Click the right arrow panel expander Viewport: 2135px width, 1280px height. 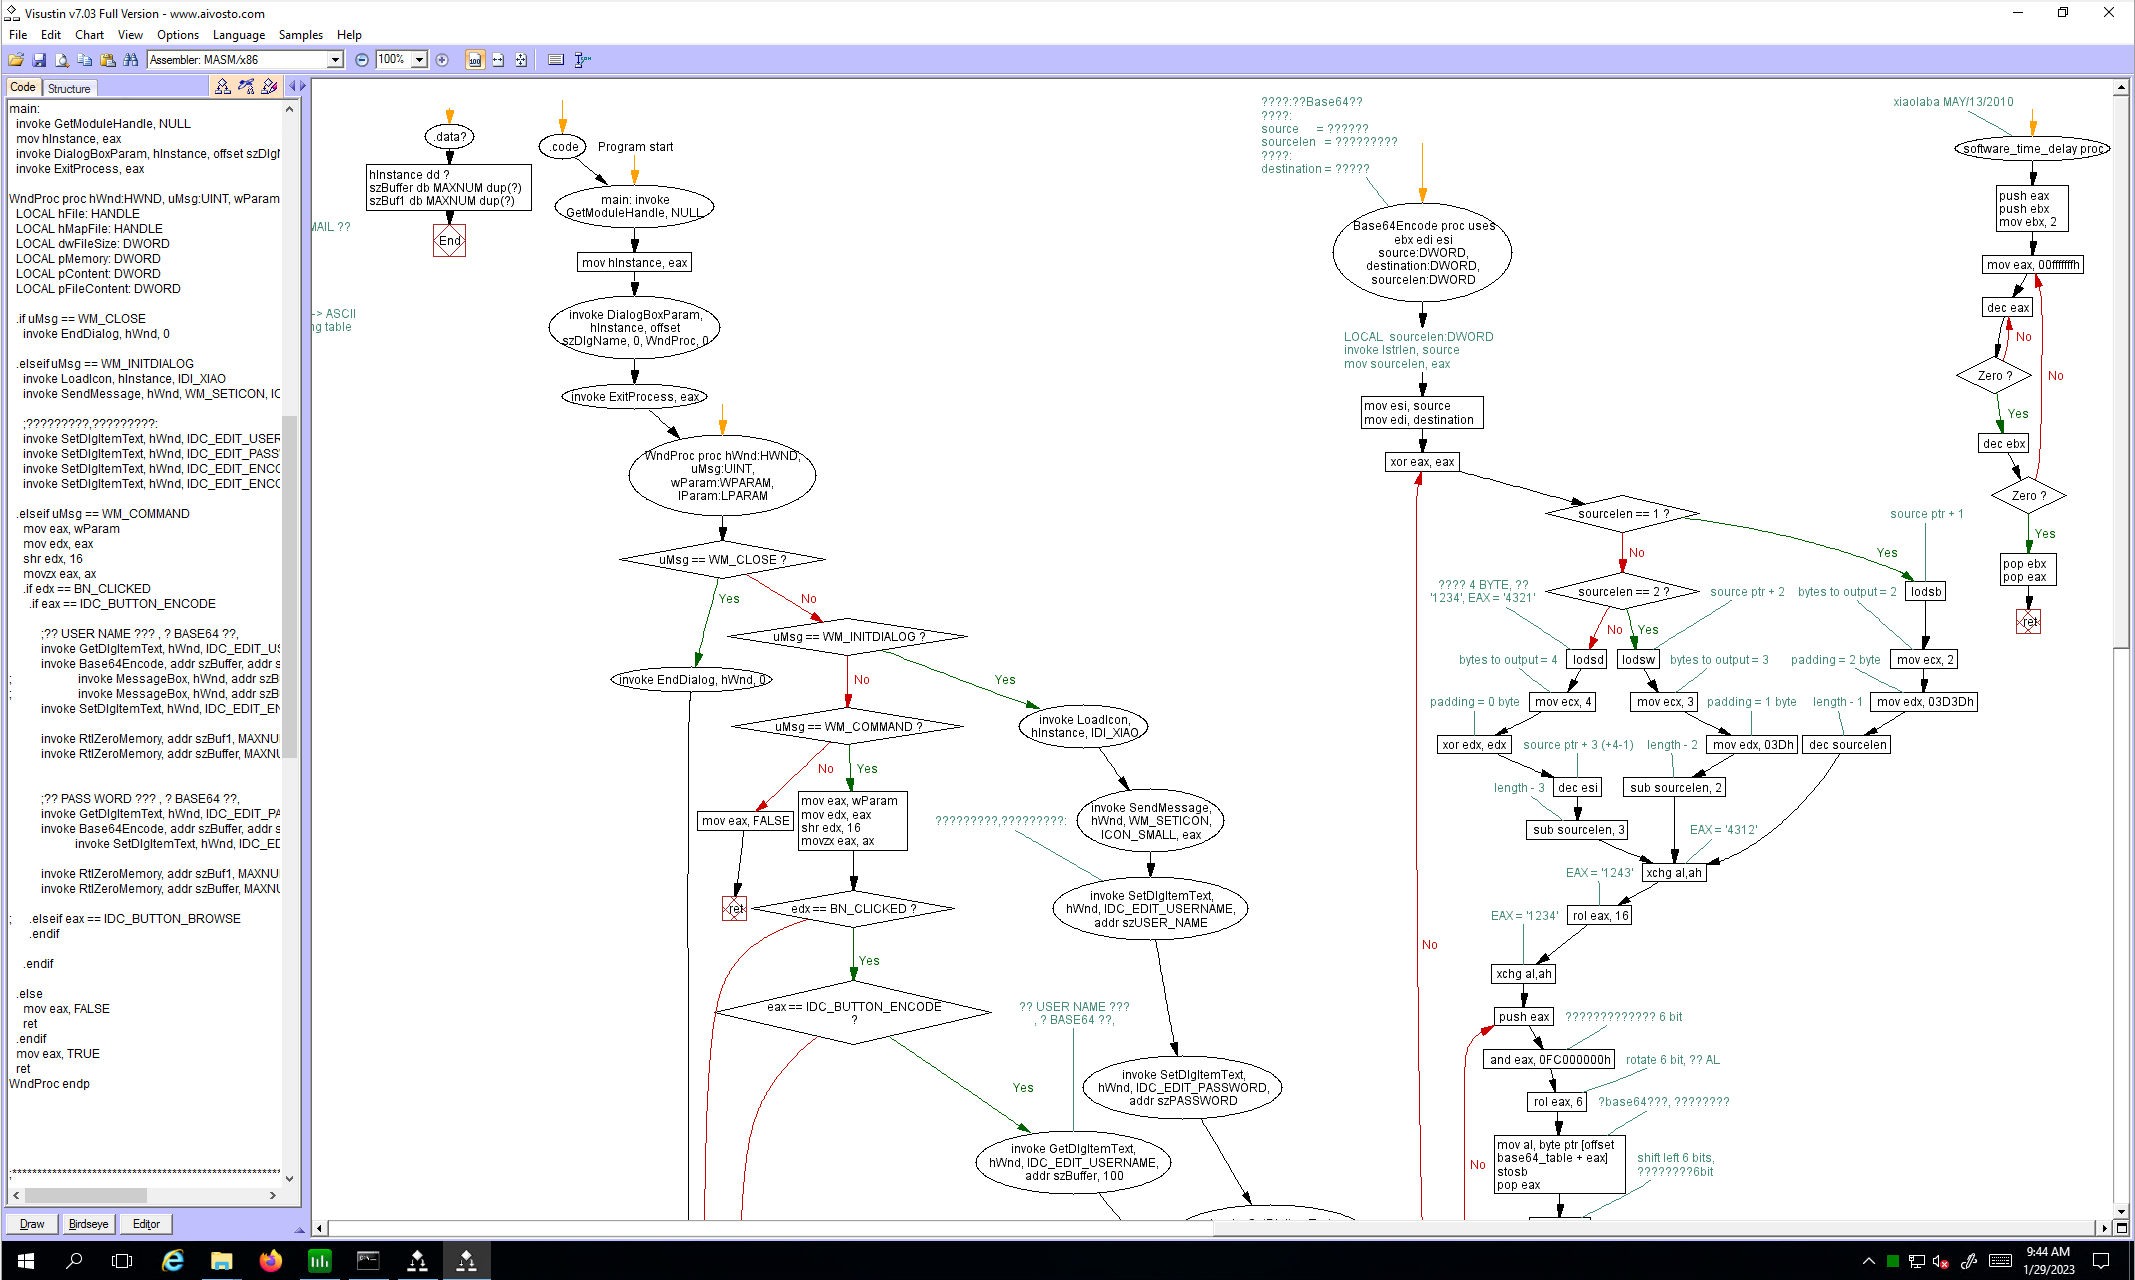303,87
